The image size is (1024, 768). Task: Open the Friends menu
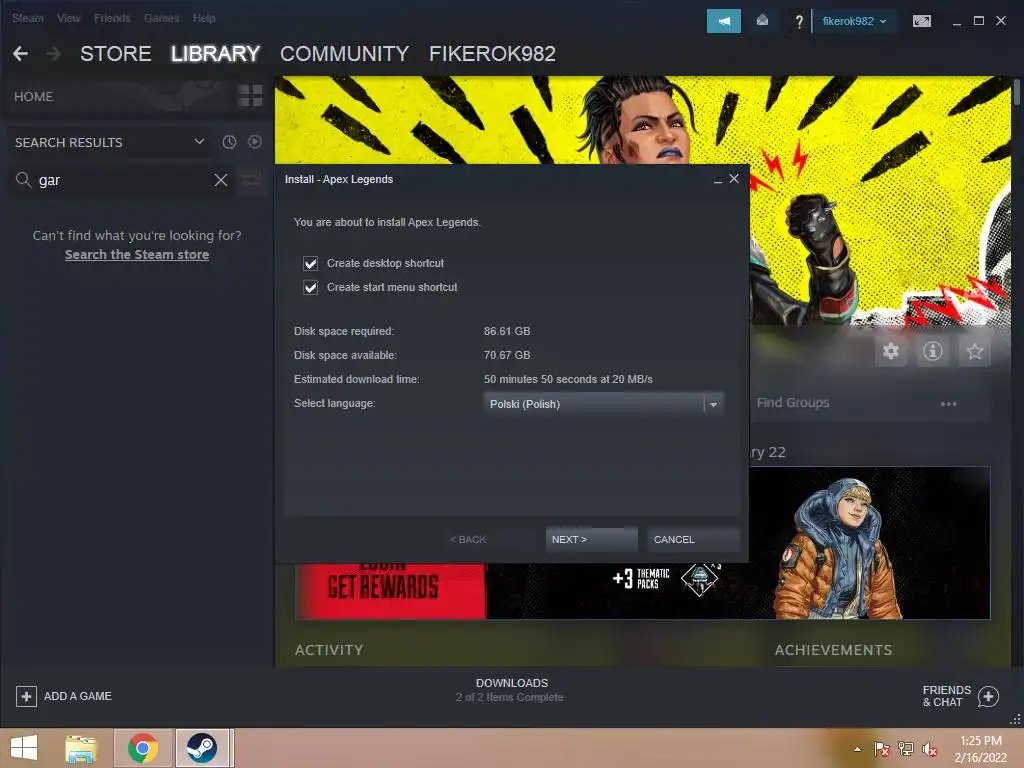(x=112, y=18)
